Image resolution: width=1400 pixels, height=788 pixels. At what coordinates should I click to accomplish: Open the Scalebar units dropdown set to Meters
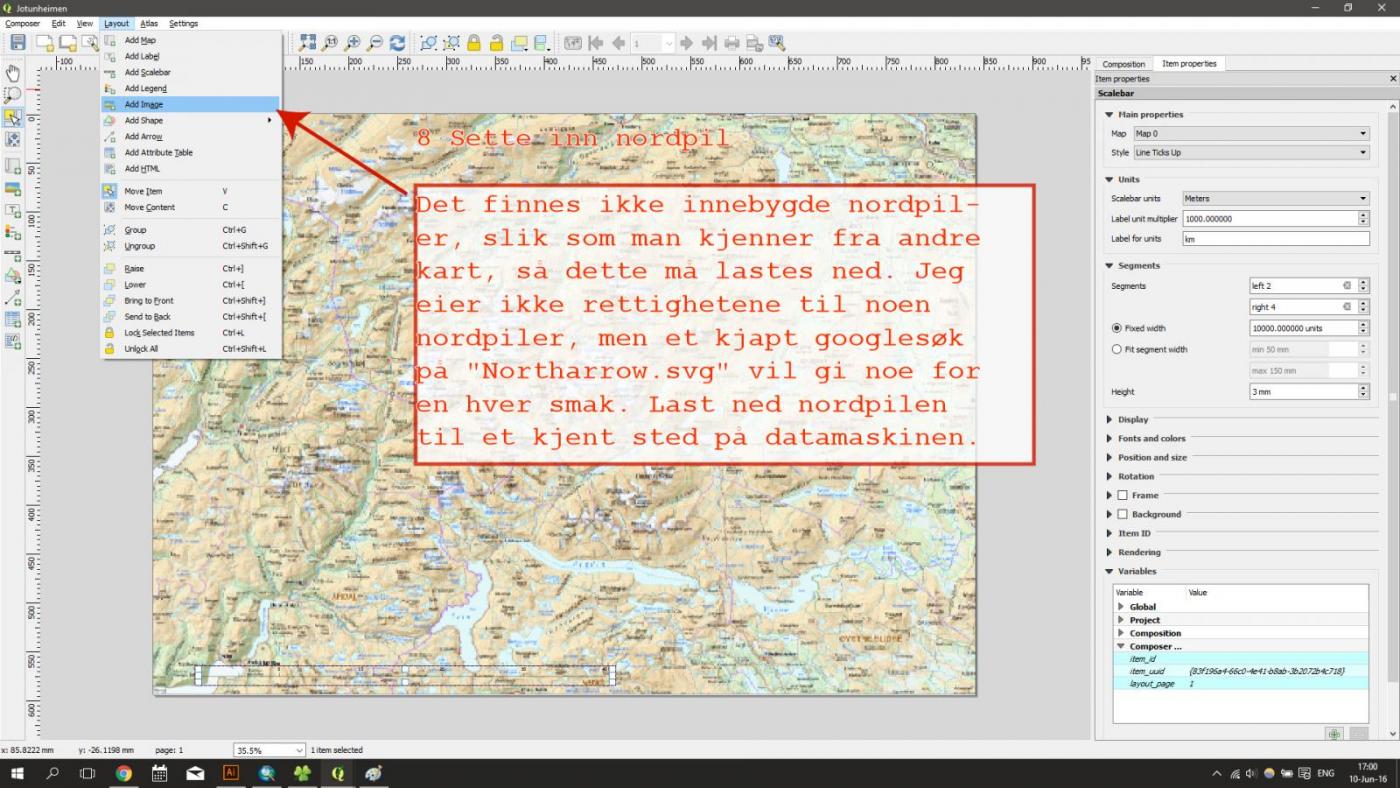coord(1275,198)
